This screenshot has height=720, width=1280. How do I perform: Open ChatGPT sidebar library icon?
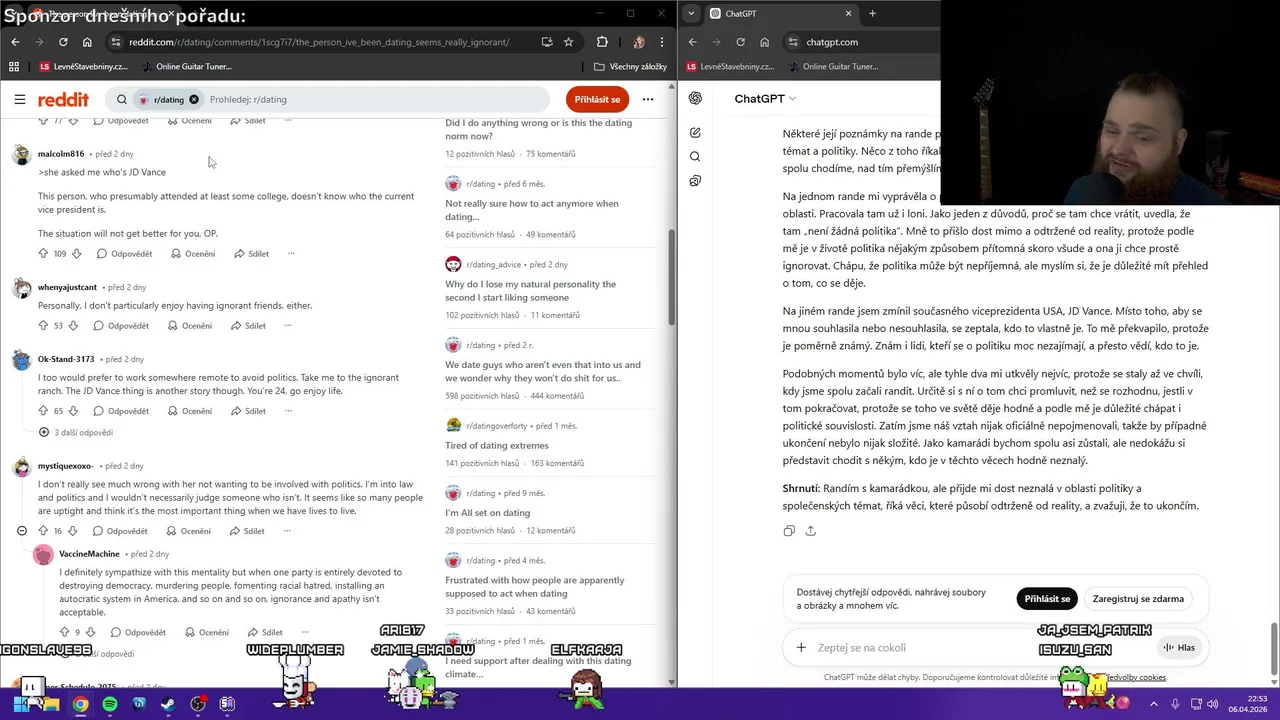(695, 181)
